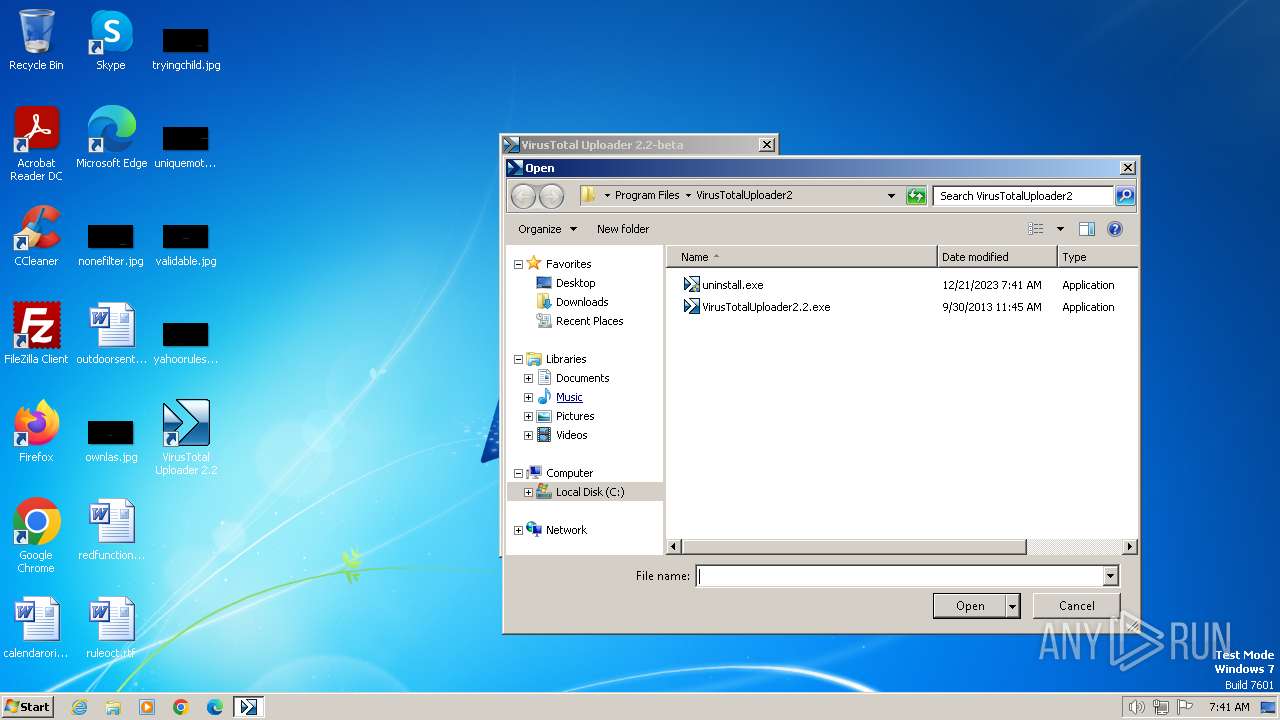Click Google Chrome desktop shortcut
Viewport: 1280px width, 720px height.
tap(36, 536)
